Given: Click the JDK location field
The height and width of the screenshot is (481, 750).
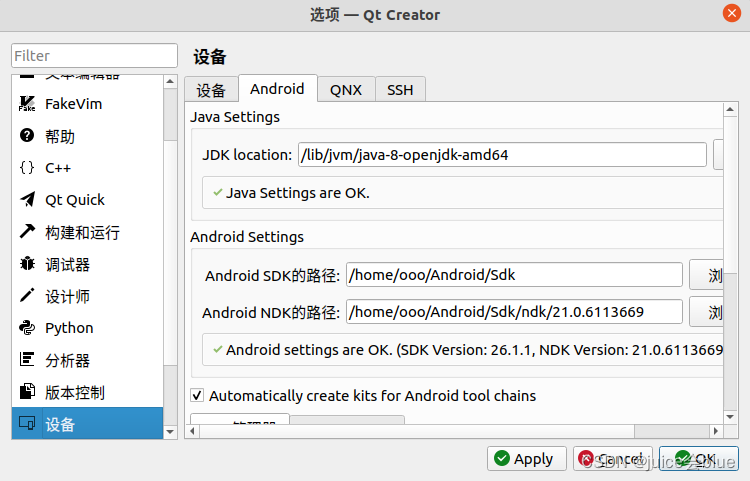Looking at the screenshot, I should pyautogui.click(x=502, y=154).
